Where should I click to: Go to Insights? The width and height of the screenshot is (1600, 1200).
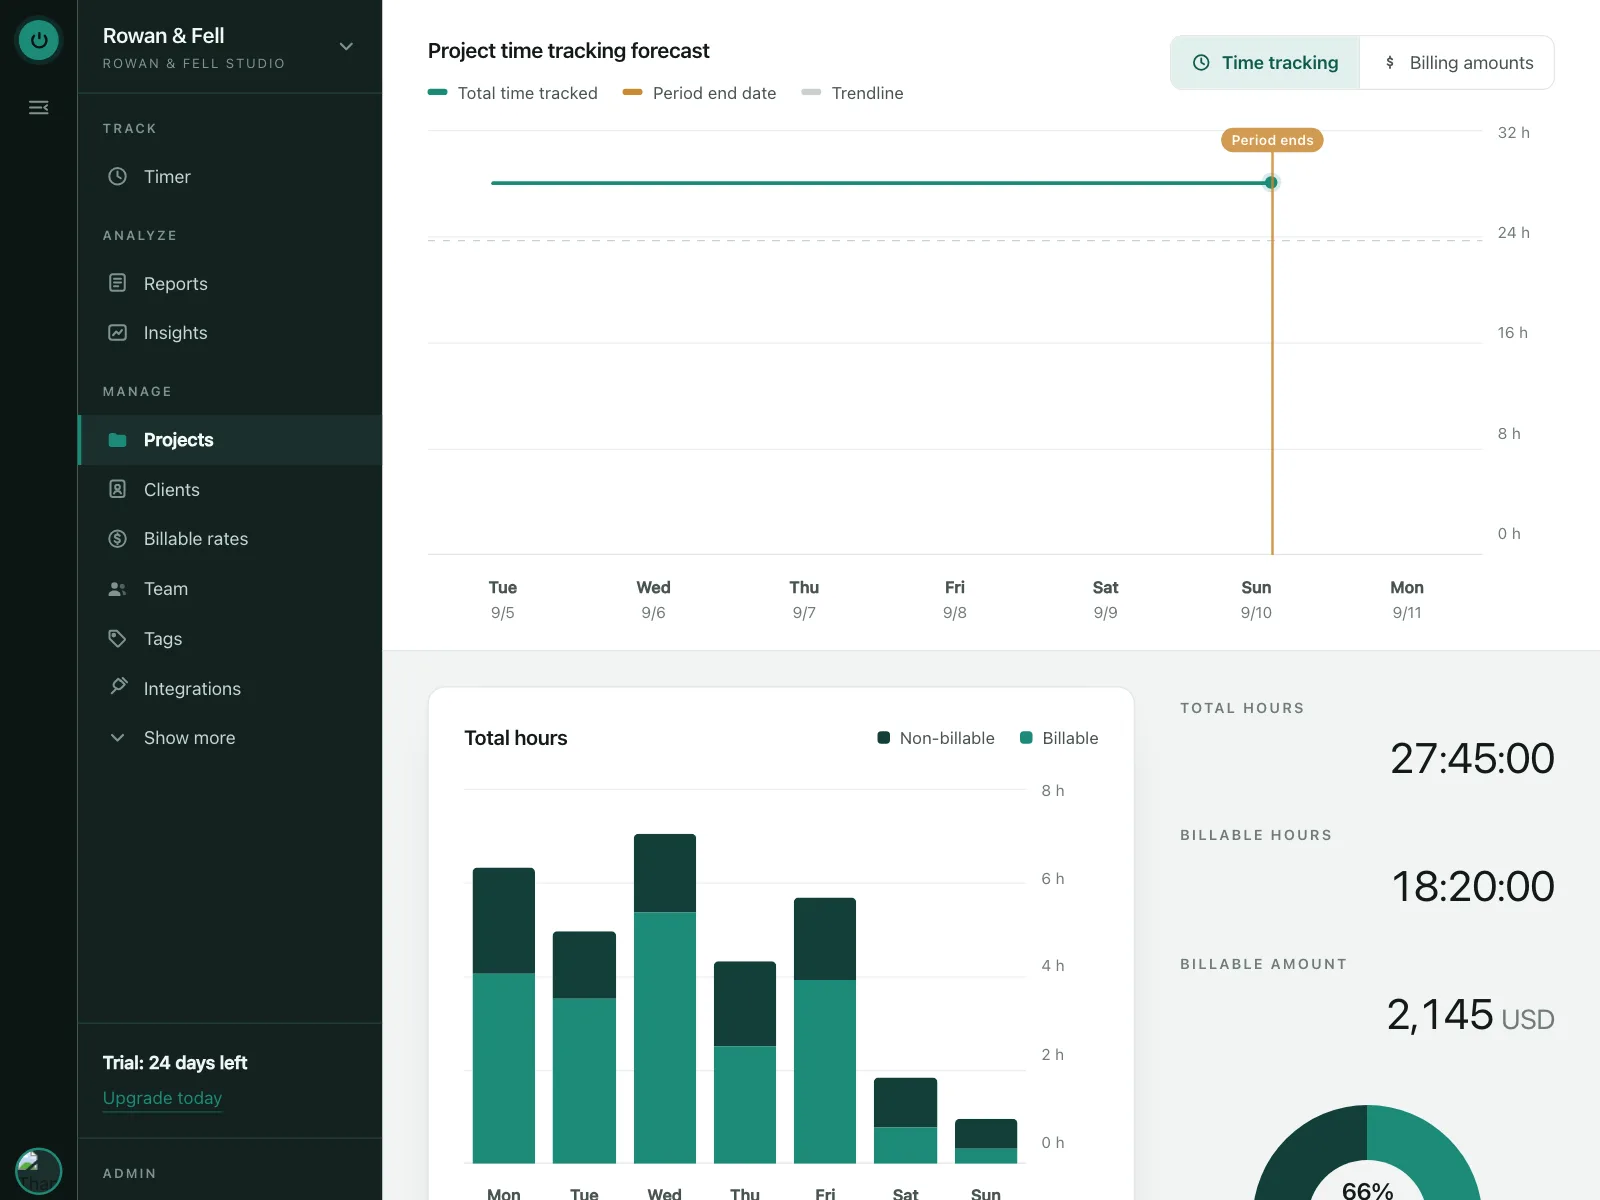click(230, 333)
